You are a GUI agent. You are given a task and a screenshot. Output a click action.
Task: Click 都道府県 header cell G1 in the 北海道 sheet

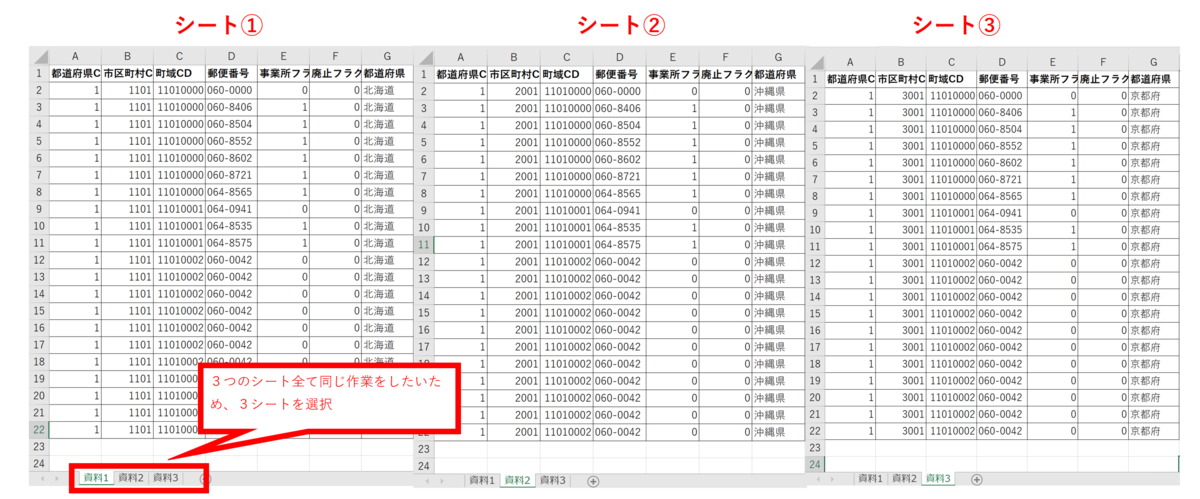tap(387, 73)
